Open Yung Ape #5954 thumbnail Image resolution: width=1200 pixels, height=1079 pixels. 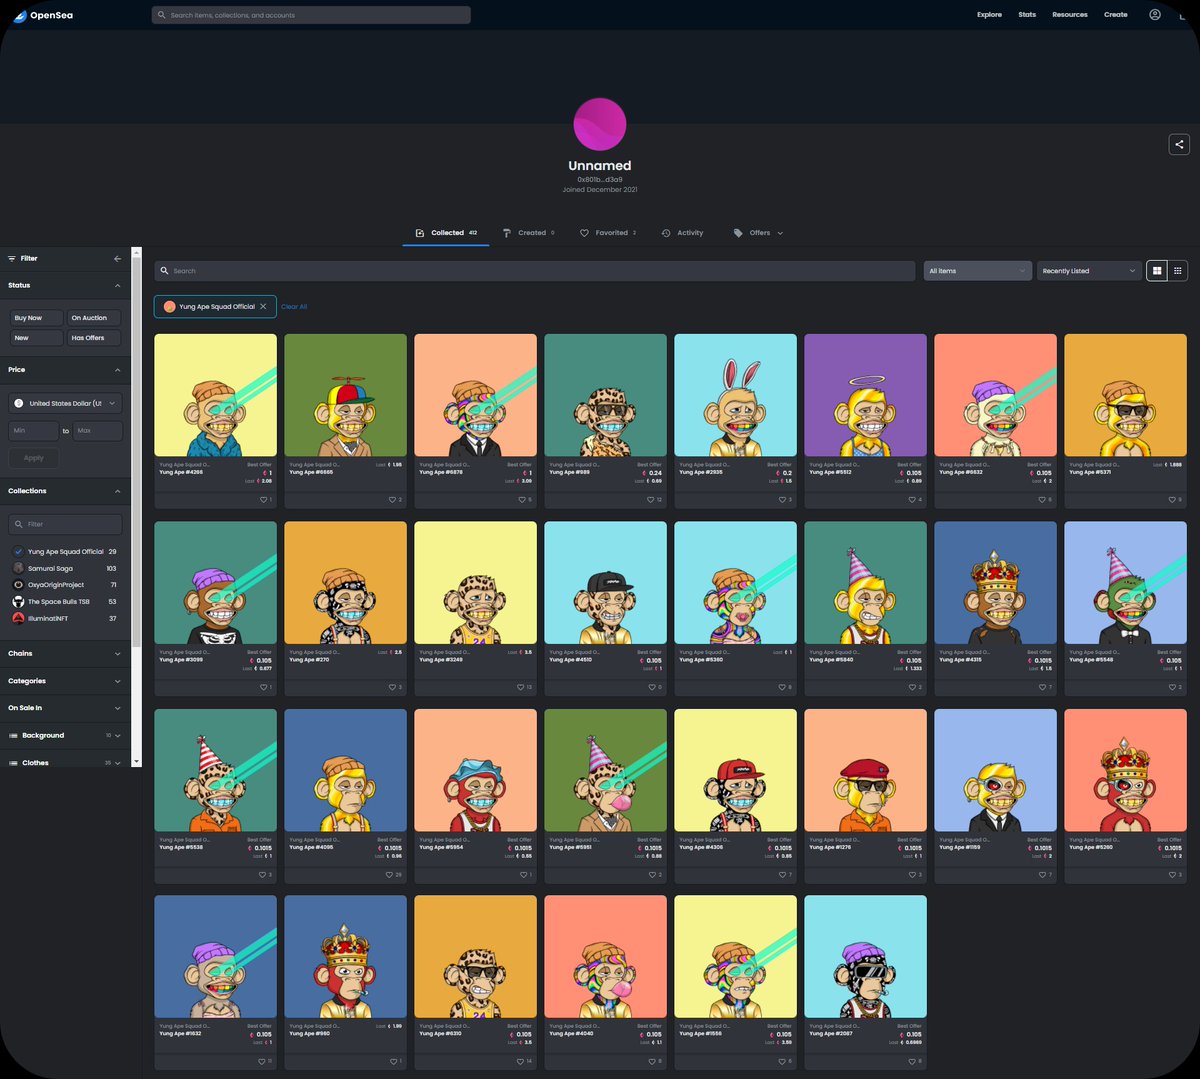click(x=475, y=770)
